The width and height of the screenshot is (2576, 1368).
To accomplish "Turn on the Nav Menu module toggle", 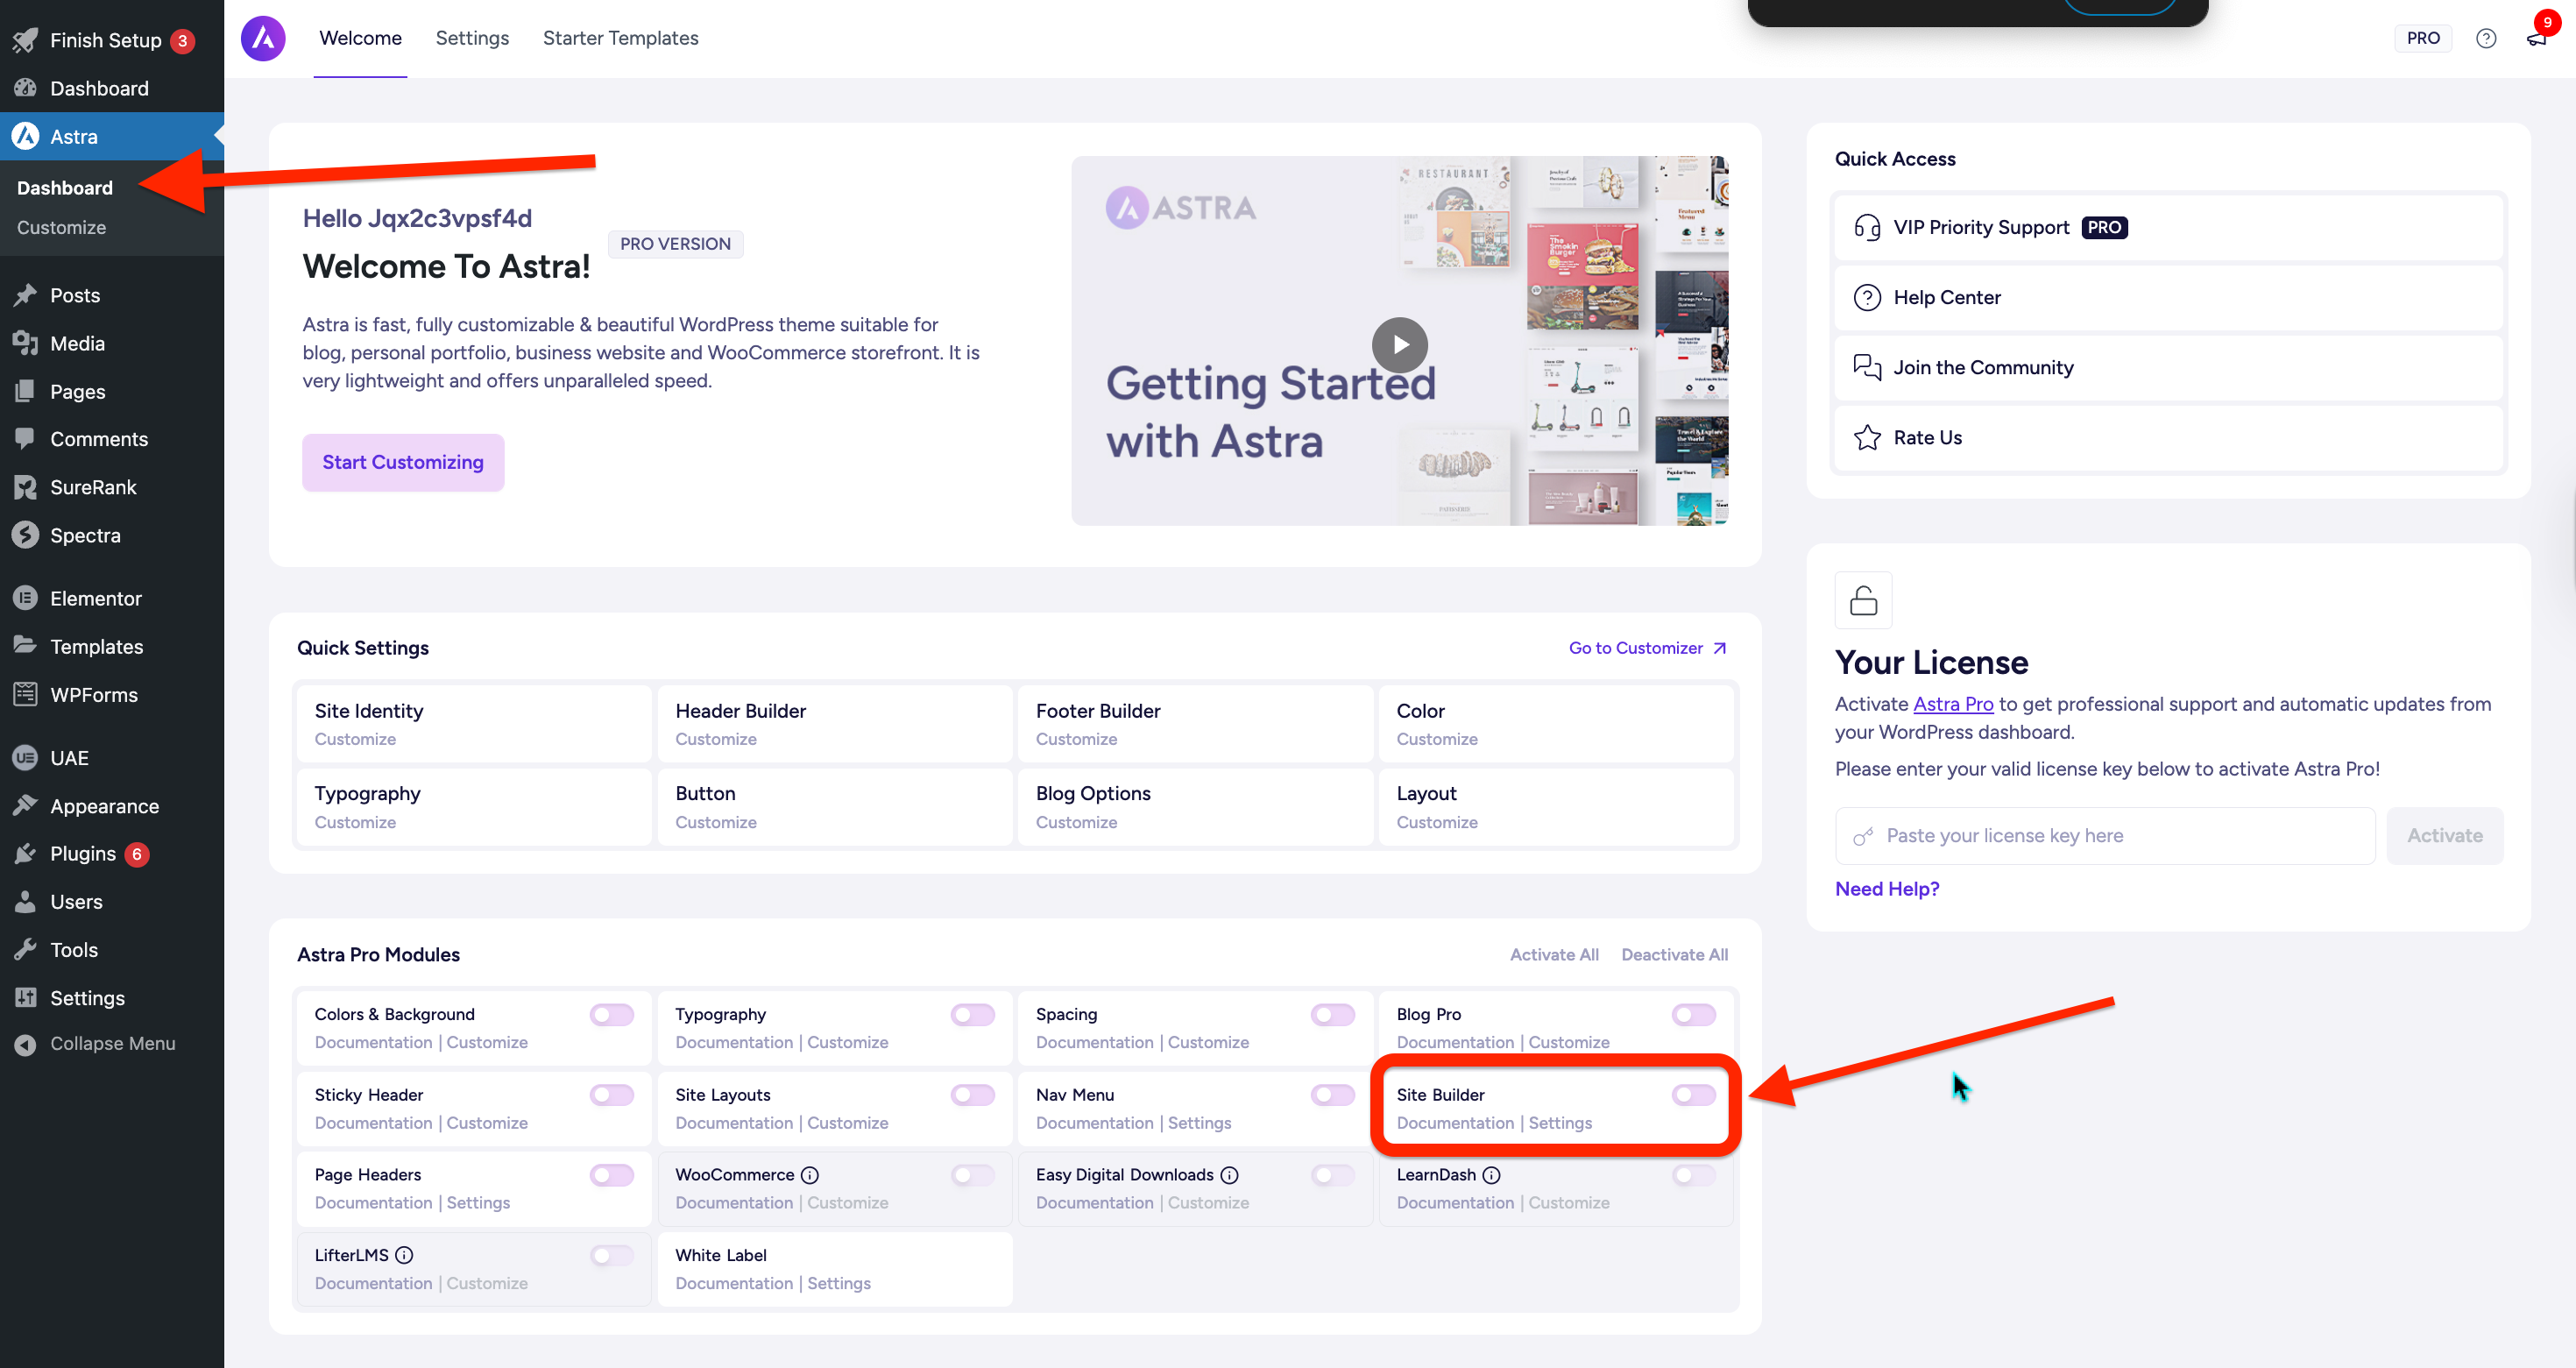I will pyautogui.click(x=1332, y=1095).
